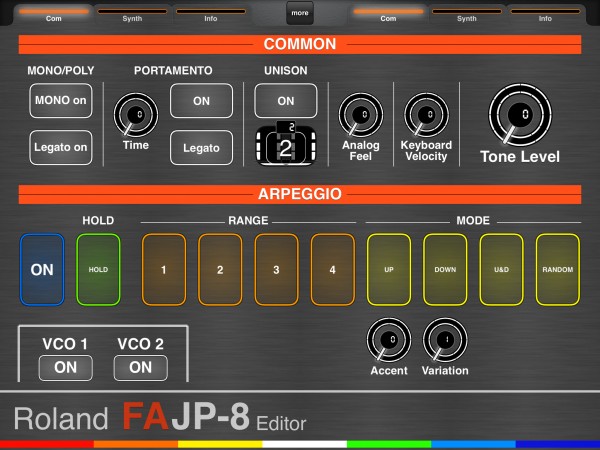
Task: Select the DOWN arpeggio mode pad
Action: 445,270
